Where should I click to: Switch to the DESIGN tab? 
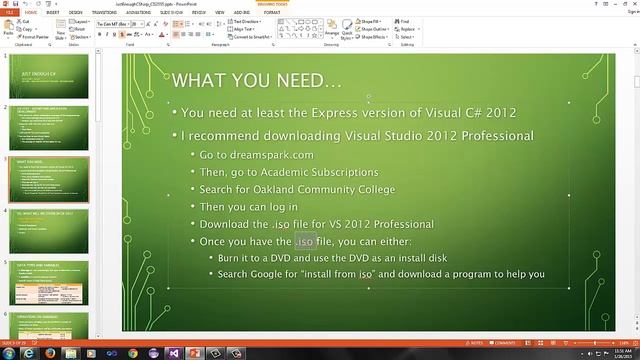[76, 13]
